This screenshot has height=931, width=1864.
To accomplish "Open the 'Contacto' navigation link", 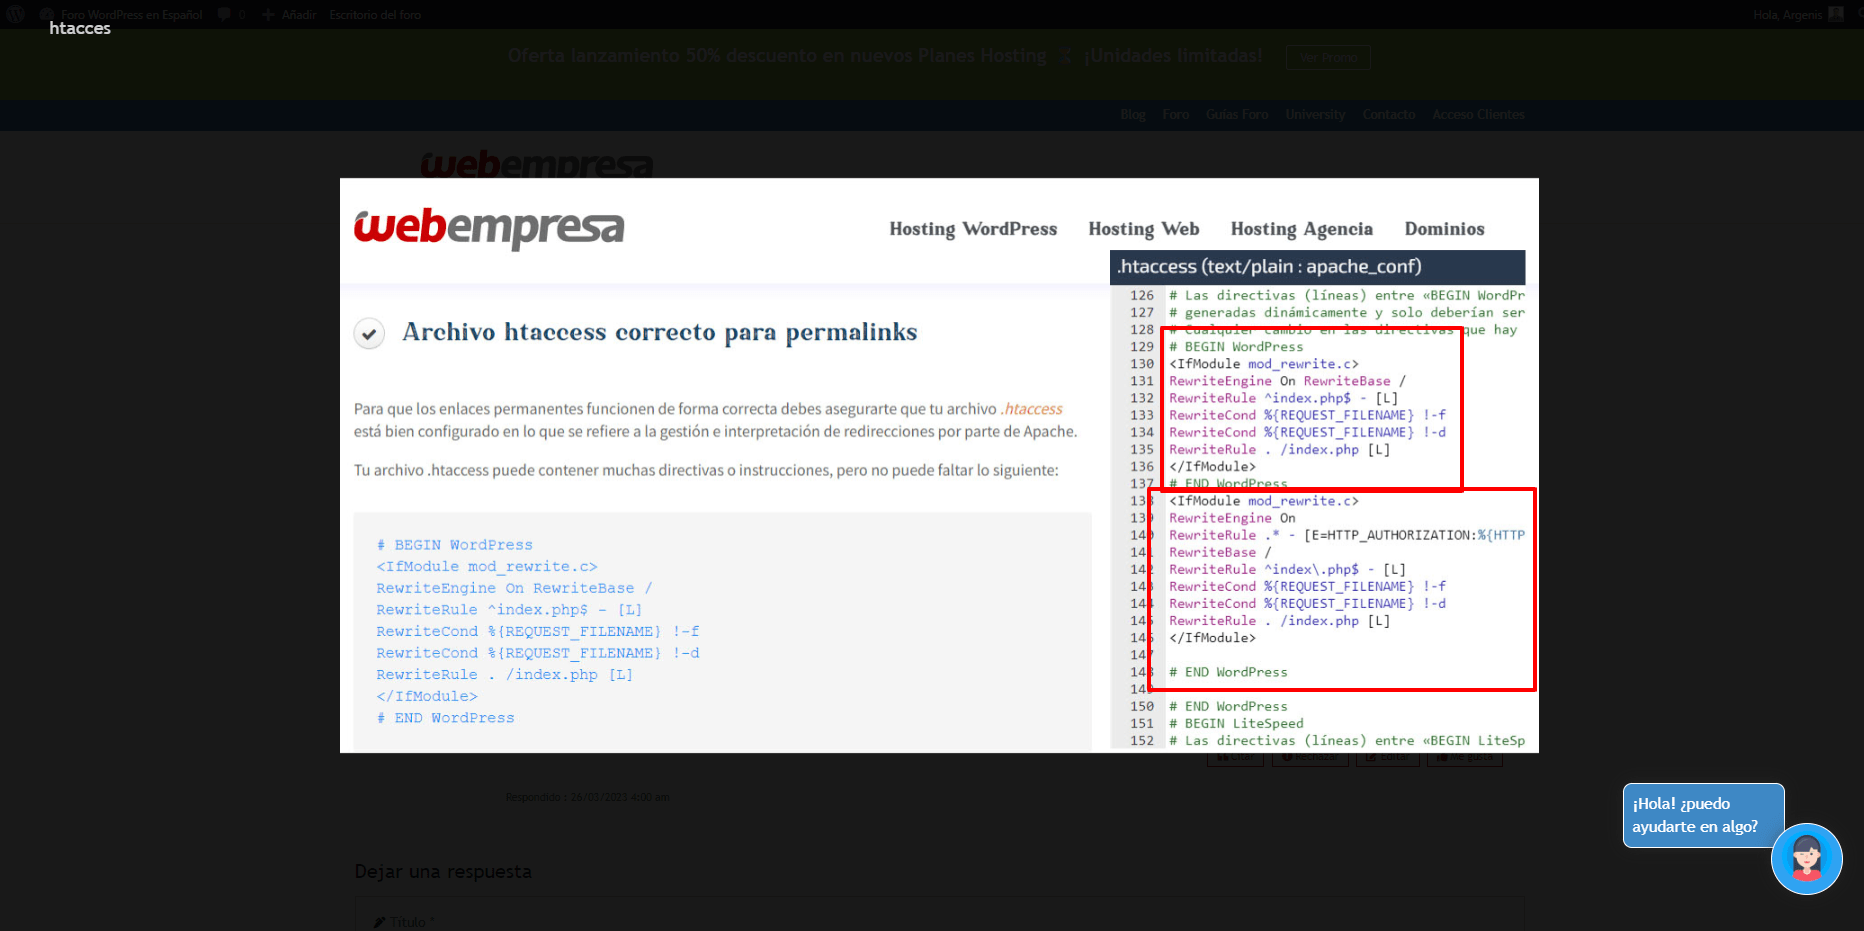I will 1389,114.
